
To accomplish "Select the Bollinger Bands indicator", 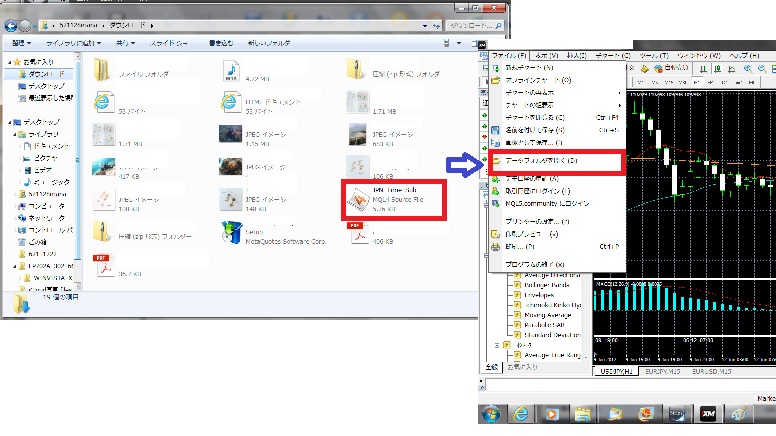I will pyautogui.click(x=549, y=284).
